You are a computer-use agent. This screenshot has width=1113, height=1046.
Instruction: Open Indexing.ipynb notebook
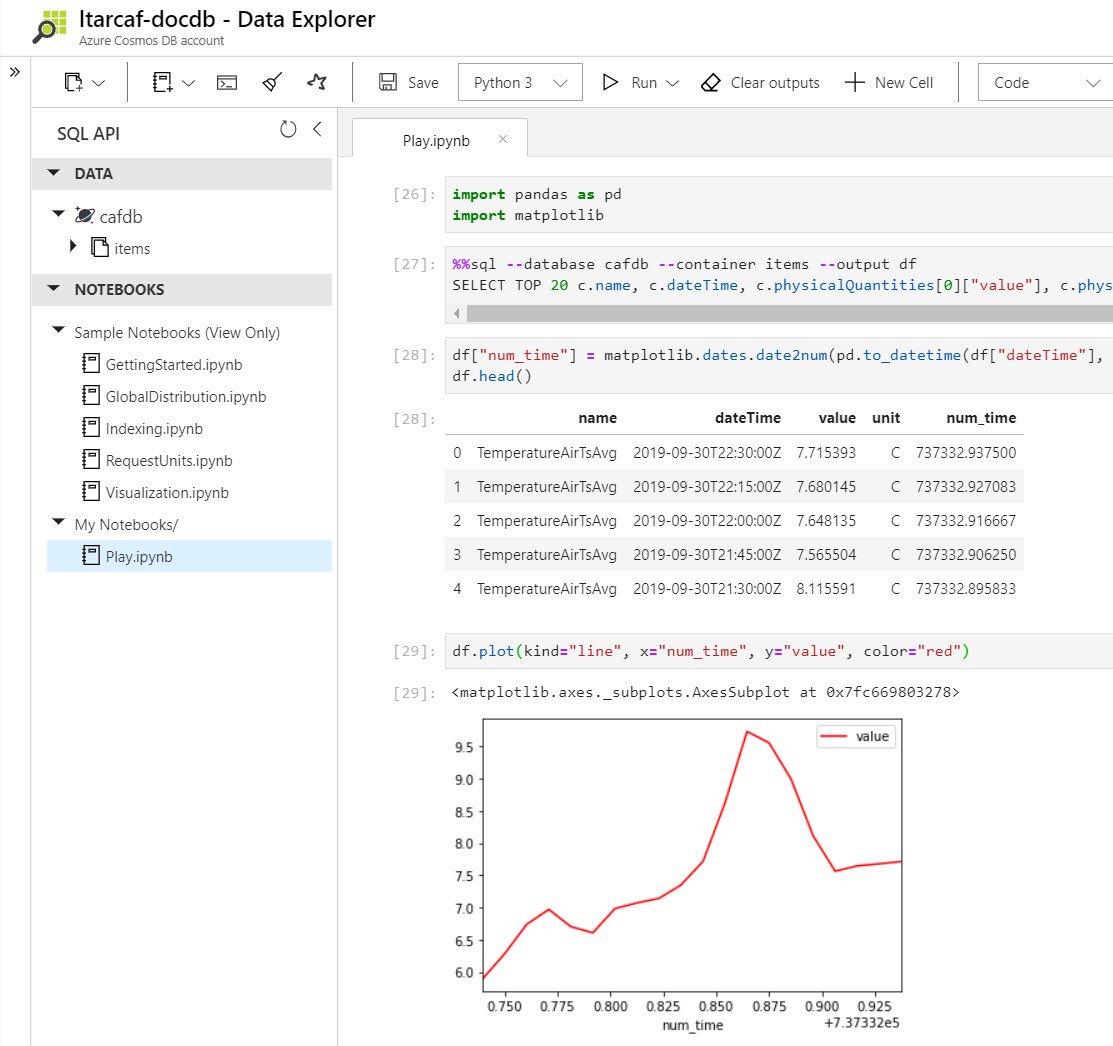click(154, 429)
